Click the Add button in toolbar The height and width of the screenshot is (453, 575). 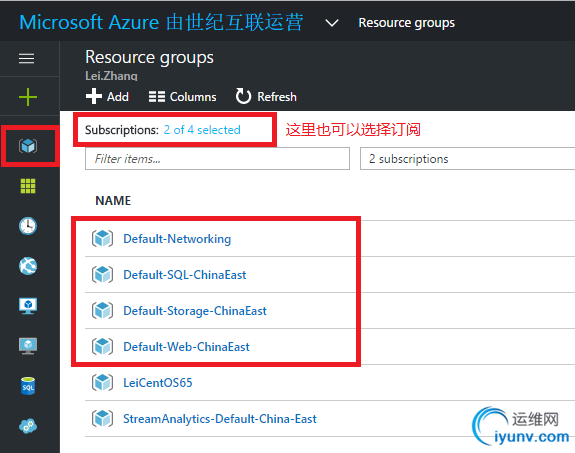107,96
